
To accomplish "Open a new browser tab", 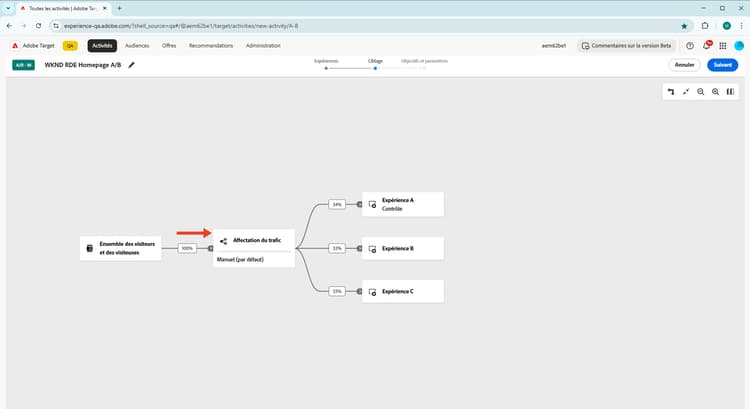I will click(120, 8).
